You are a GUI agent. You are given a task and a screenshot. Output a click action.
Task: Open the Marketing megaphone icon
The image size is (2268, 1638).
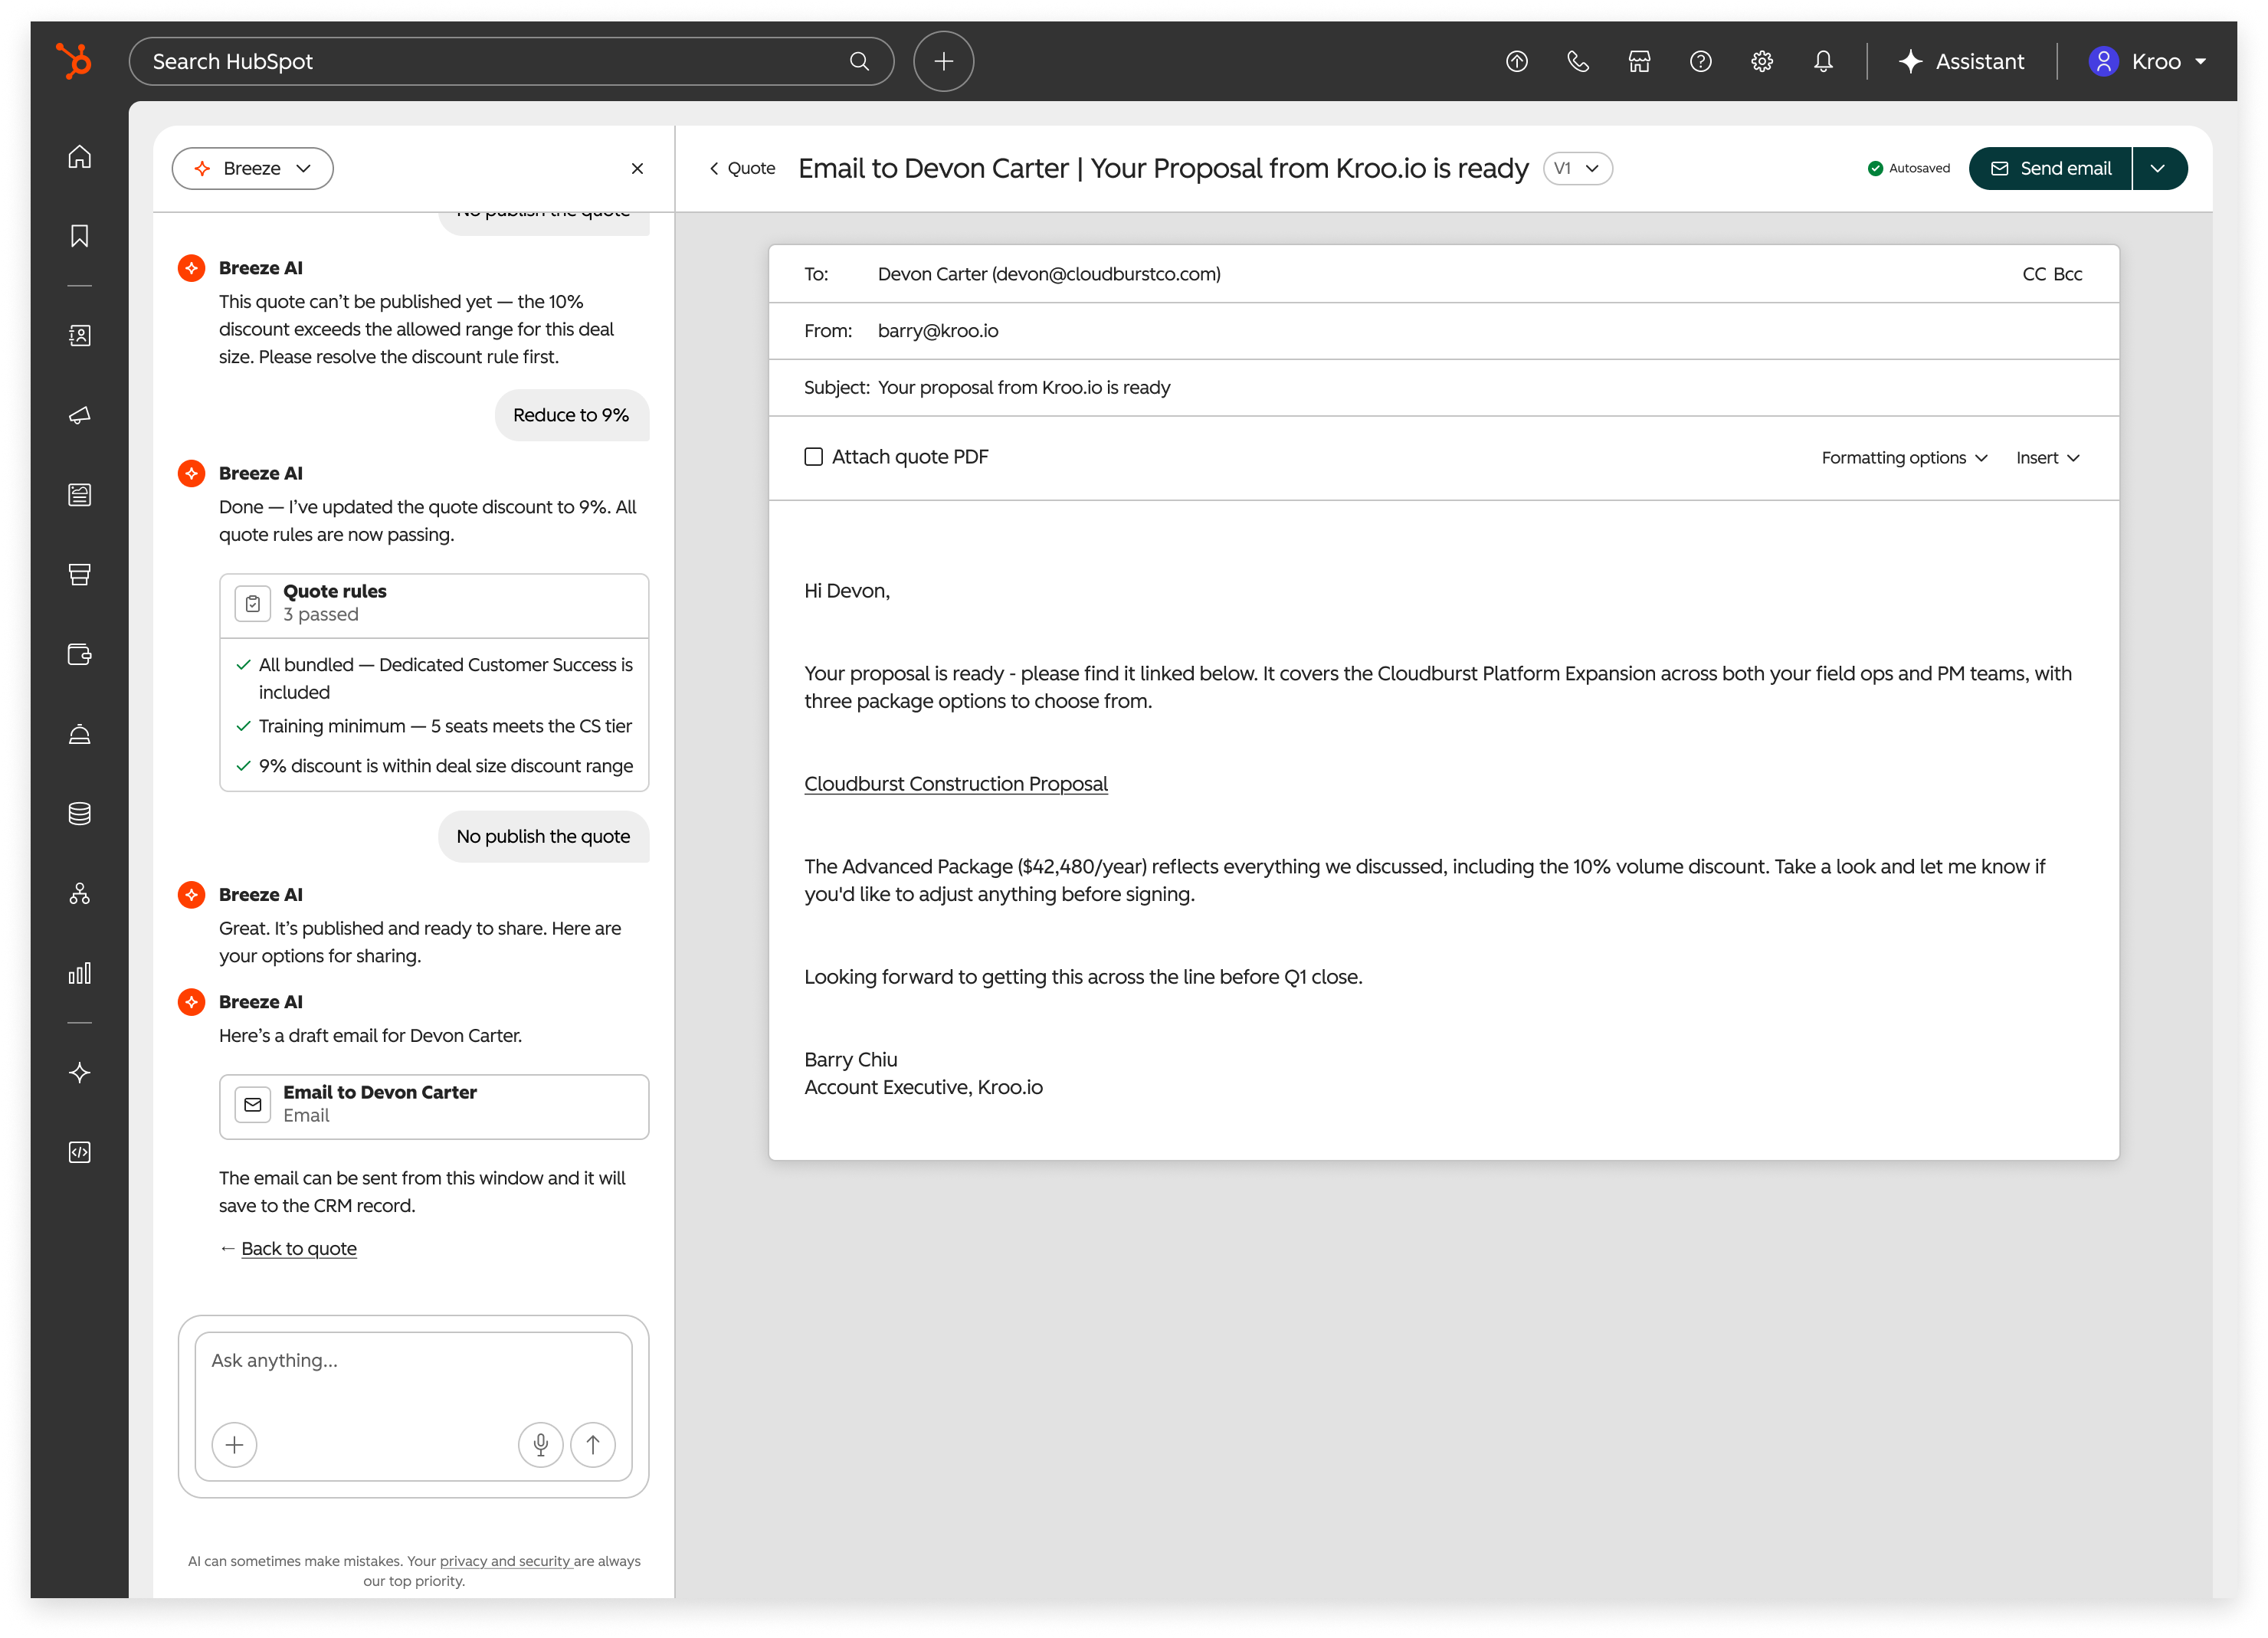[80, 415]
